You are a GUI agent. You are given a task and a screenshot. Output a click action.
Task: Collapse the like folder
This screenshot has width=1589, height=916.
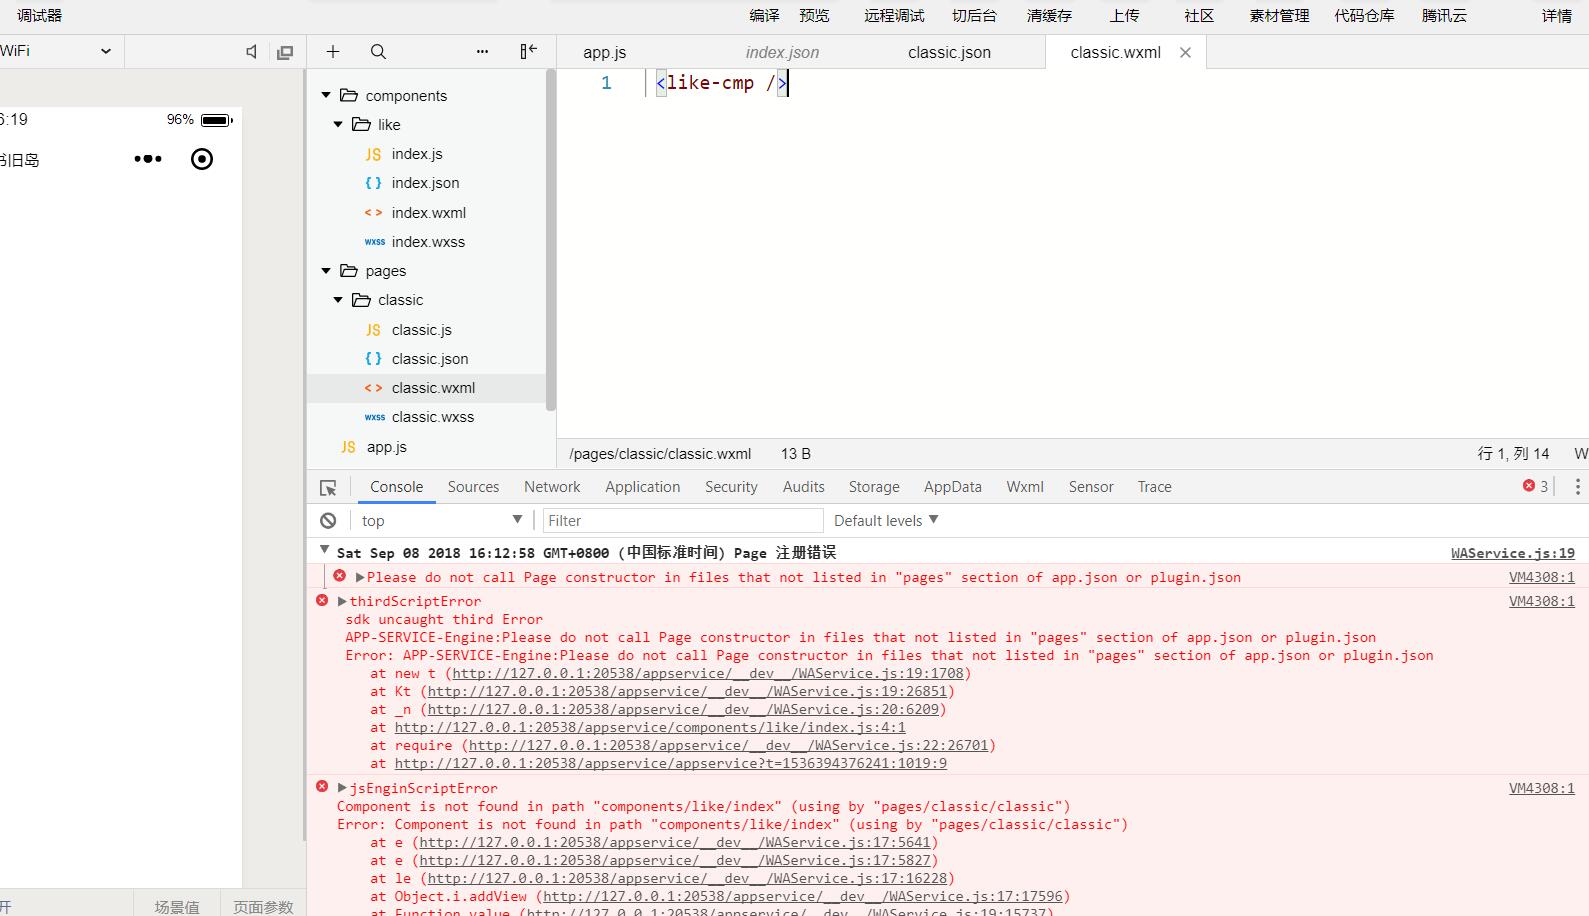(x=338, y=125)
